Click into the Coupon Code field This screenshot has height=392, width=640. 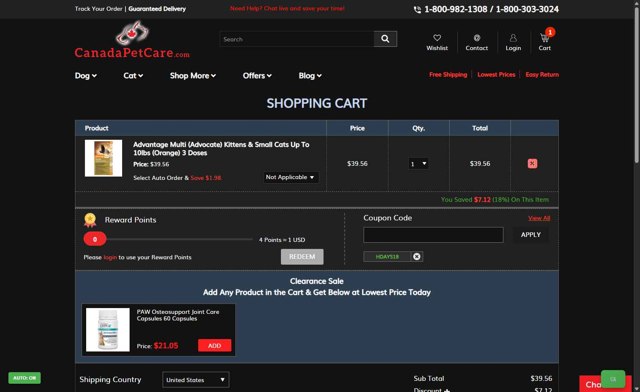coord(433,235)
